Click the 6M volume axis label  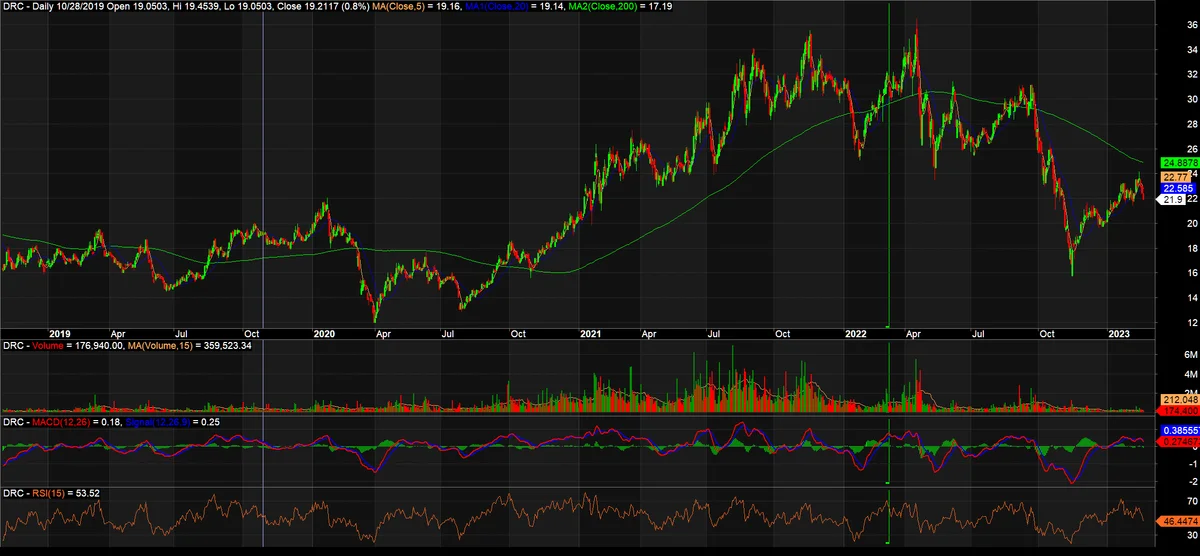[x=1190, y=355]
